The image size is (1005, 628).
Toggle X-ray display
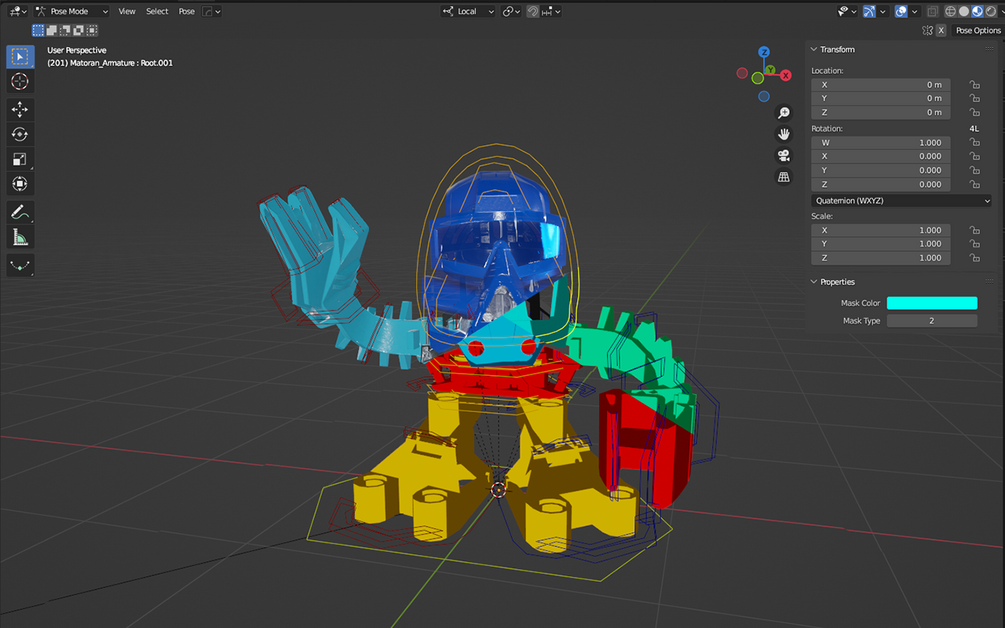pos(933,11)
